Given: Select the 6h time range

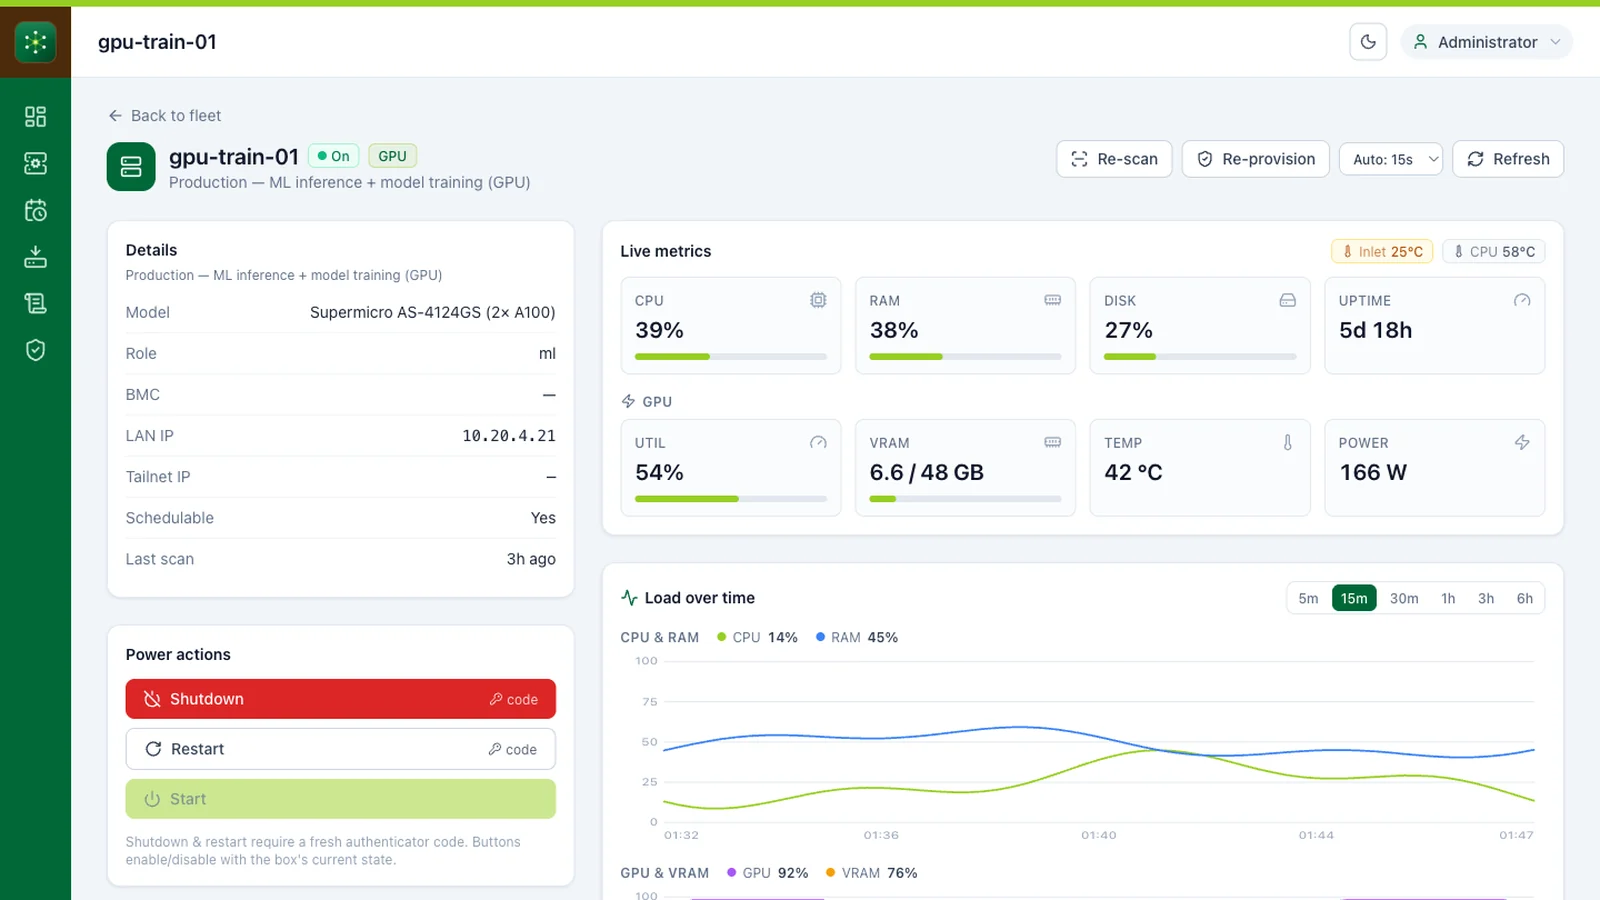Looking at the screenshot, I should (x=1524, y=598).
